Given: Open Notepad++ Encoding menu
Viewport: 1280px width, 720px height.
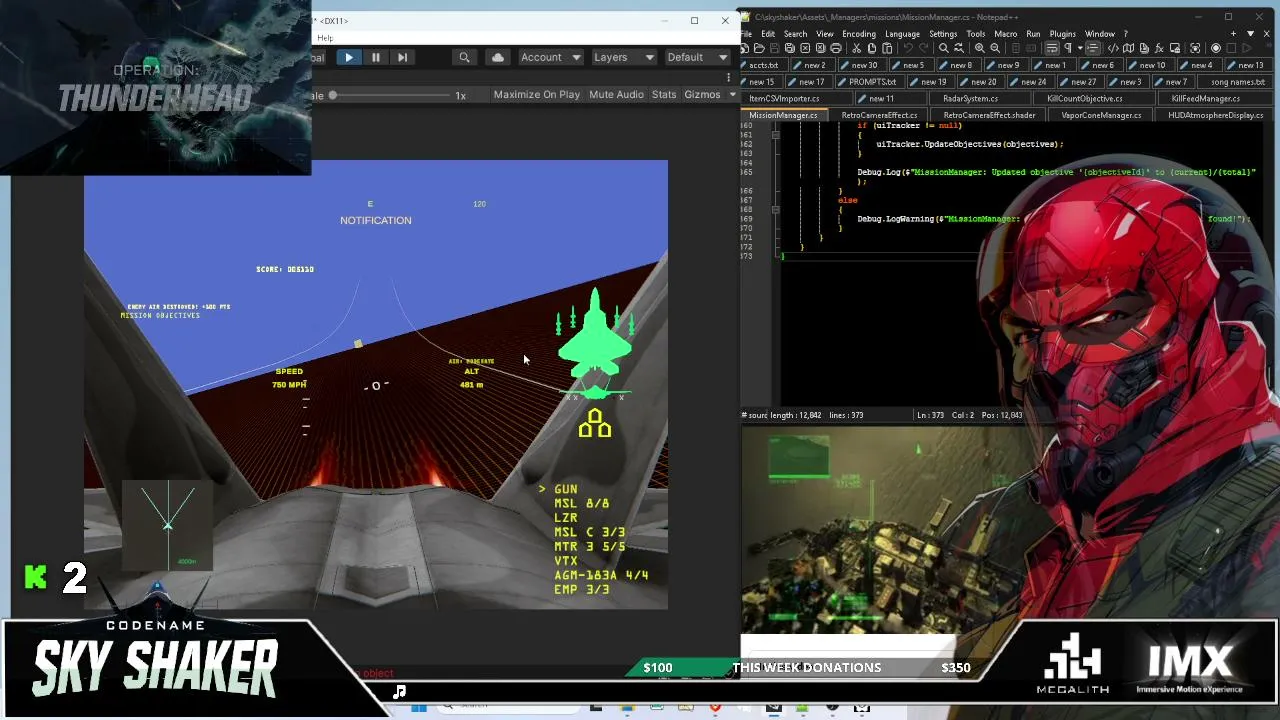Looking at the screenshot, I should [x=858, y=34].
